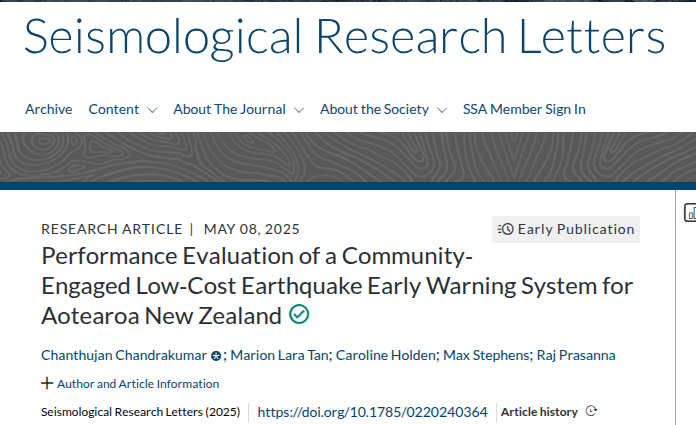View author Marion Lara Tan
This screenshot has height=425, width=696.
280,355
